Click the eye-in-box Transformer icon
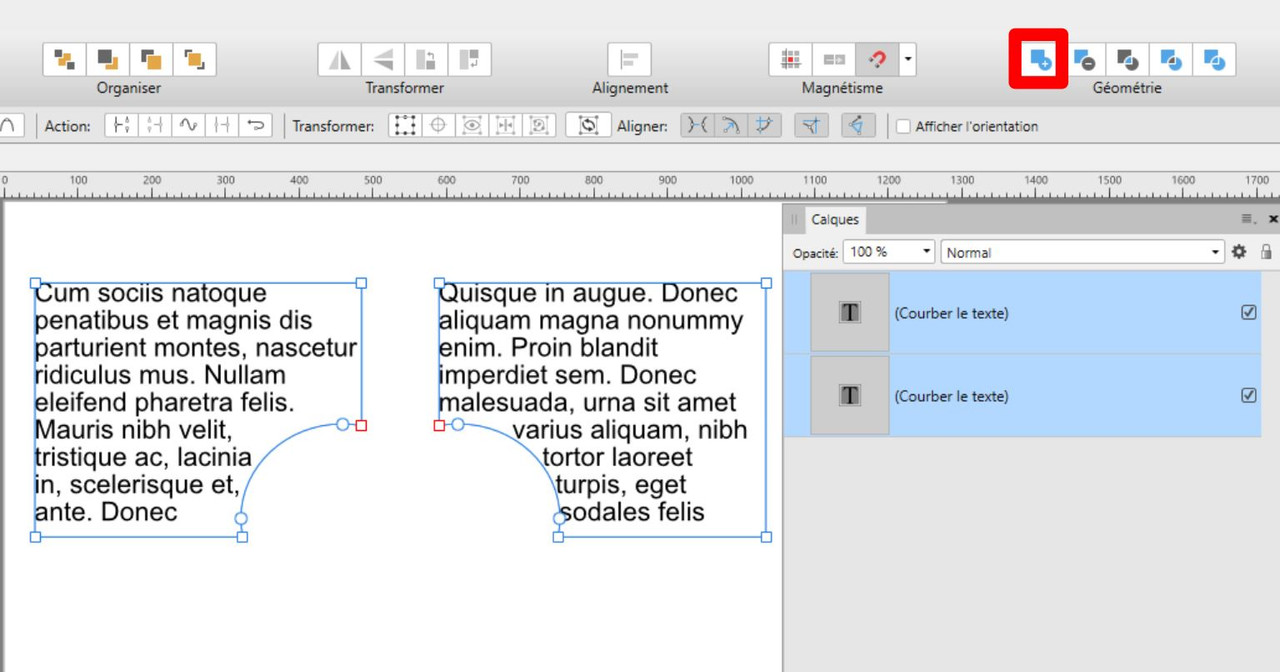The width and height of the screenshot is (1280, 672). 472,126
